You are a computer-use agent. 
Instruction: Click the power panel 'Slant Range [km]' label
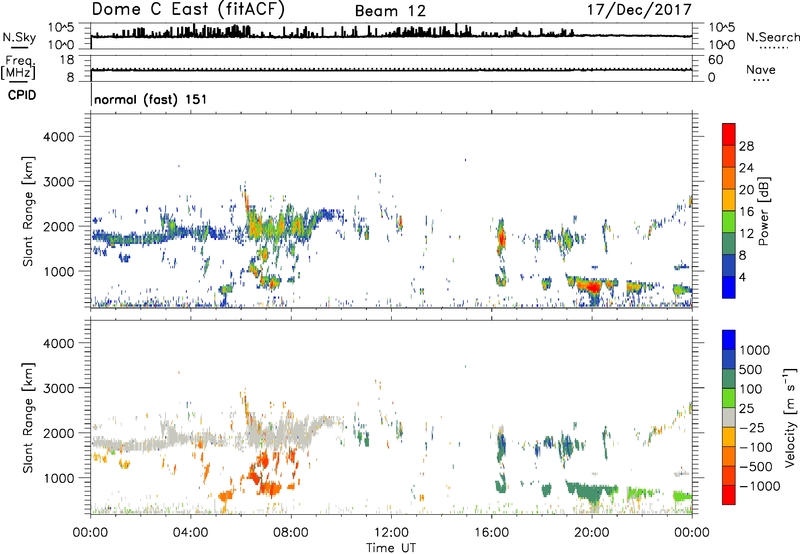[28, 211]
